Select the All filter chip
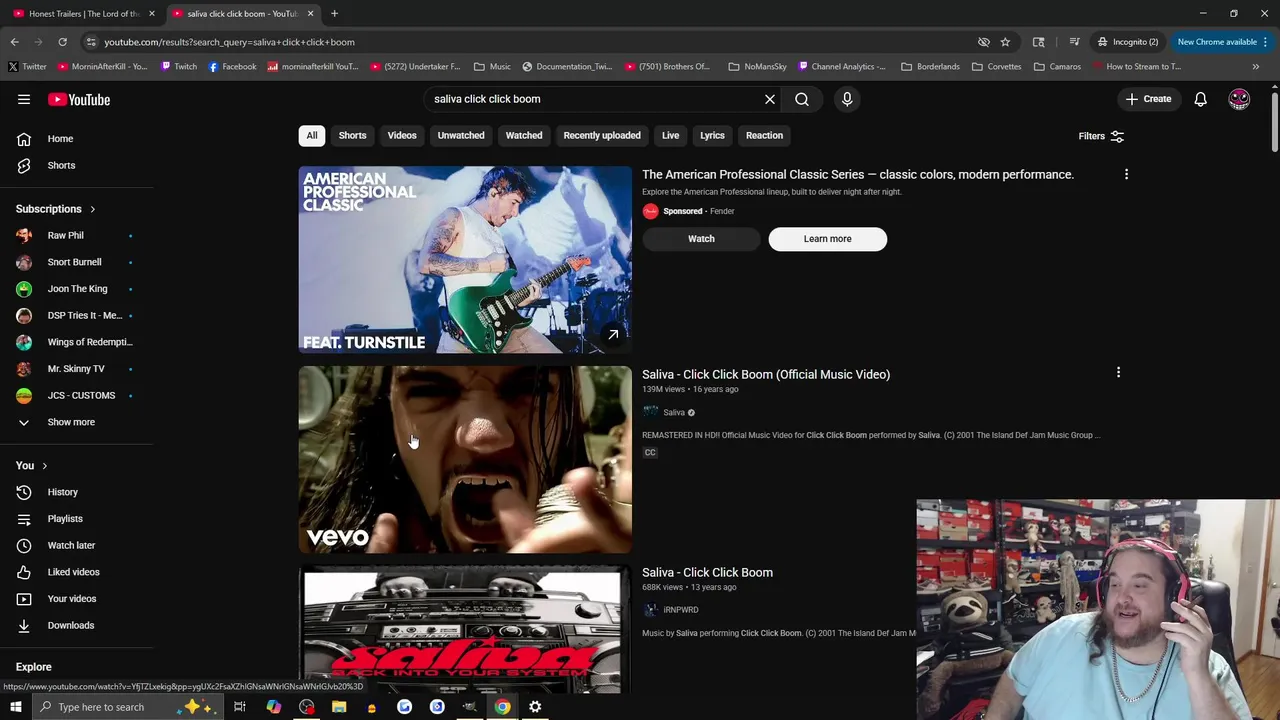Image resolution: width=1280 pixels, height=720 pixels. 312,135
